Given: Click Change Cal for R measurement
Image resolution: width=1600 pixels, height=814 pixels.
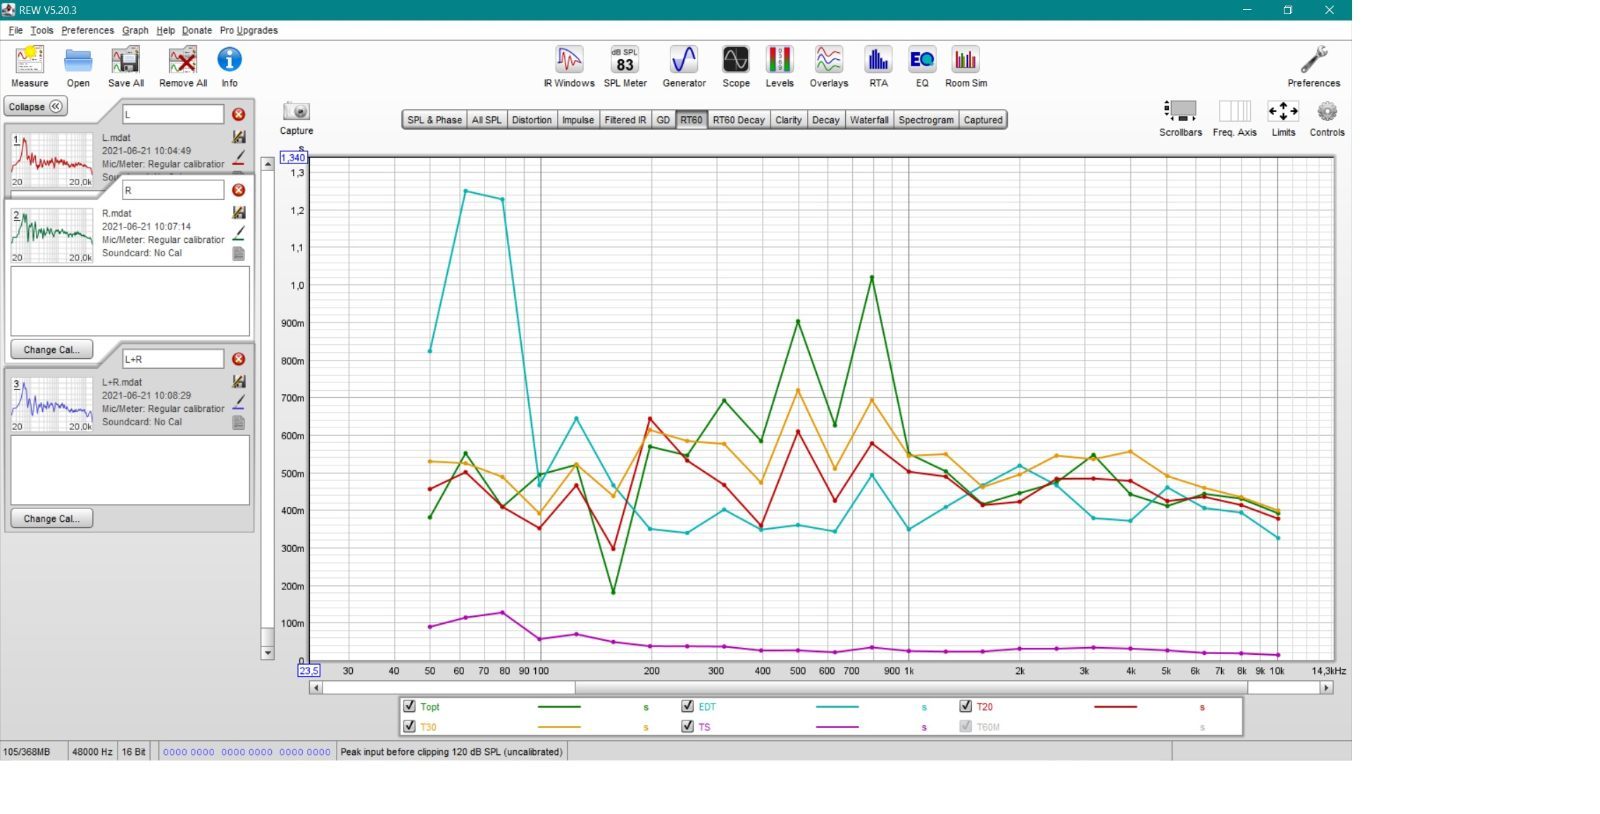Looking at the screenshot, I should [x=52, y=350].
